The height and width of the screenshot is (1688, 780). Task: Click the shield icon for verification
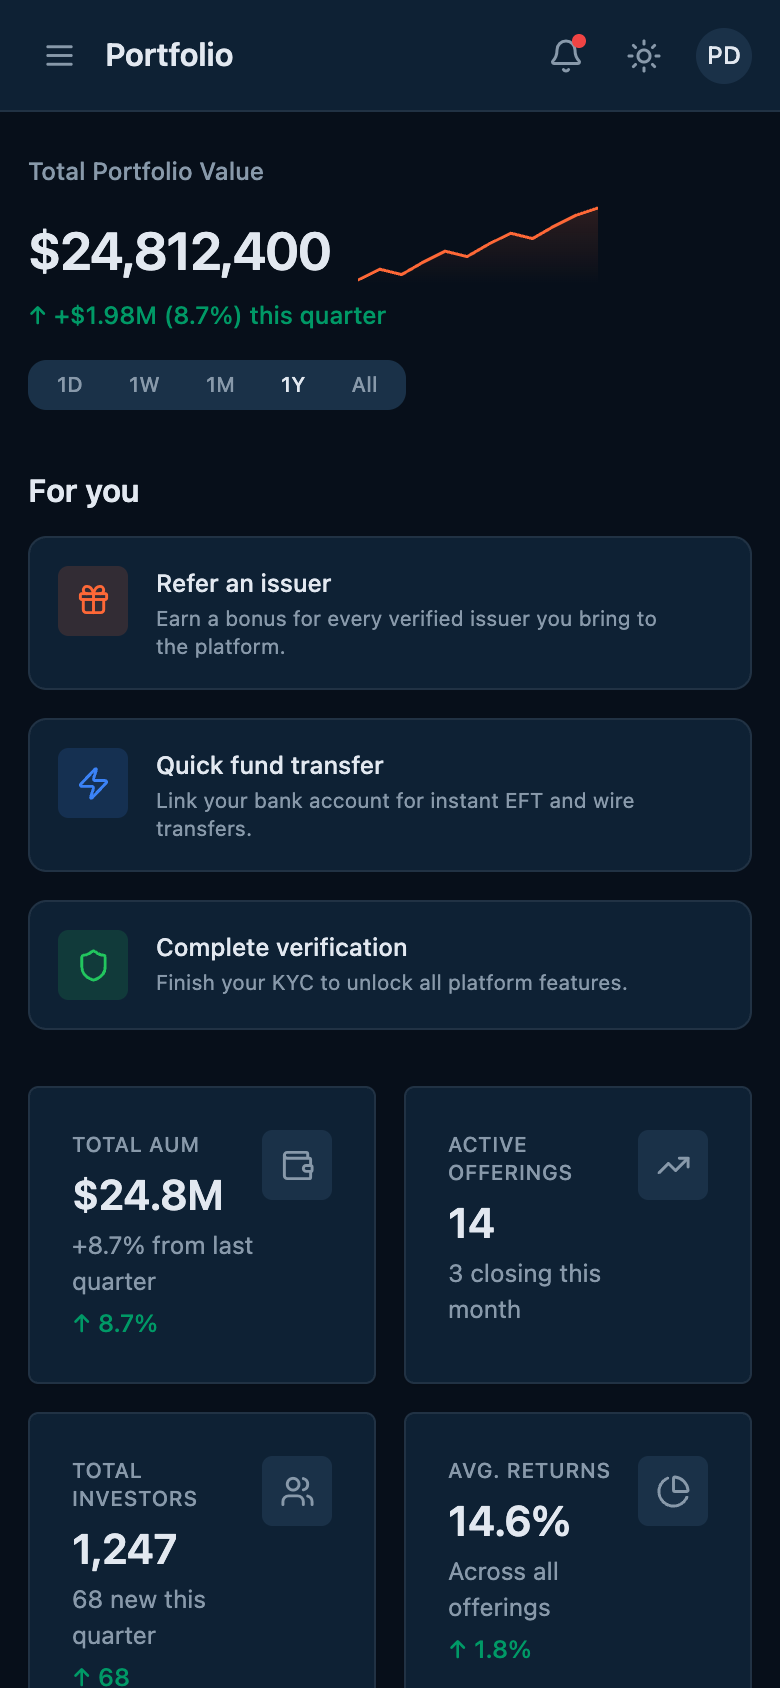pos(92,965)
